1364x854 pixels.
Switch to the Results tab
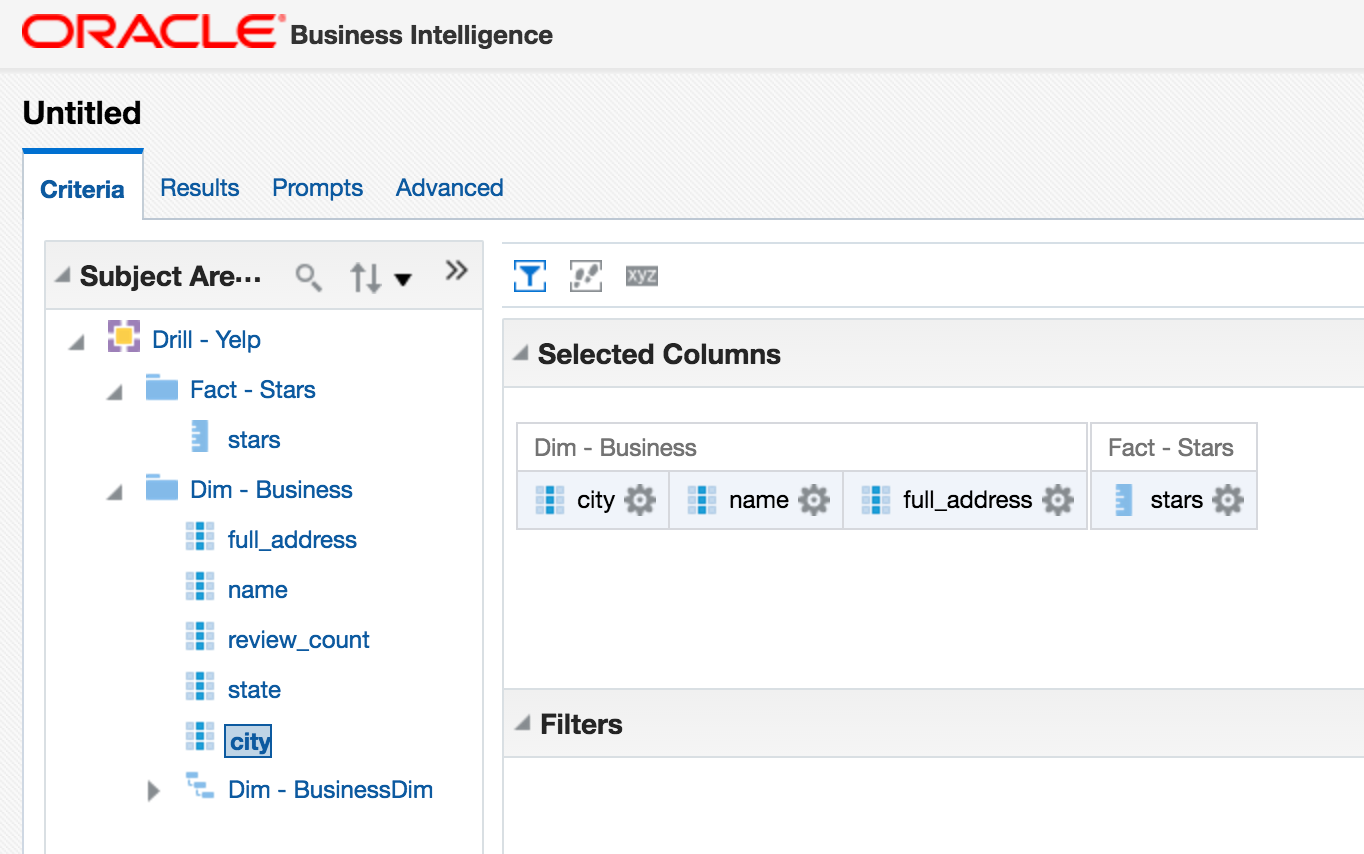coord(200,188)
